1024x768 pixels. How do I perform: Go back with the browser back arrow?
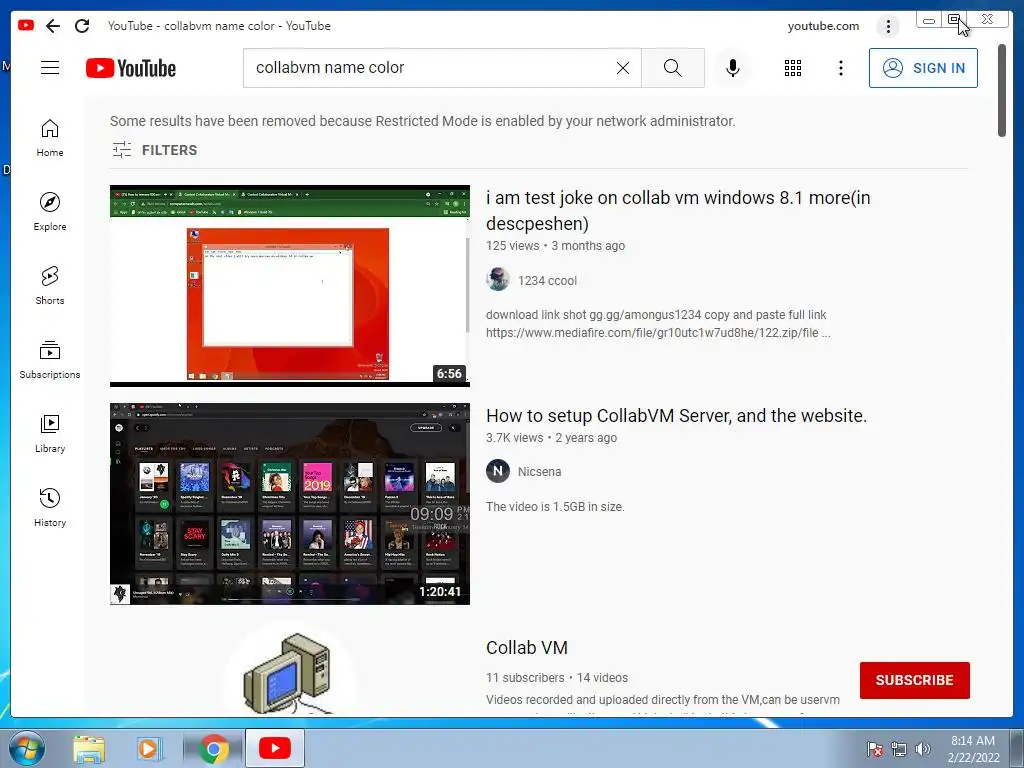point(53,26)
